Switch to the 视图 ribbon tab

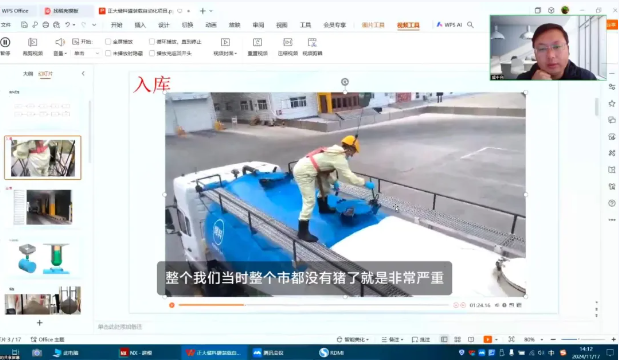[x=281, y=25]
